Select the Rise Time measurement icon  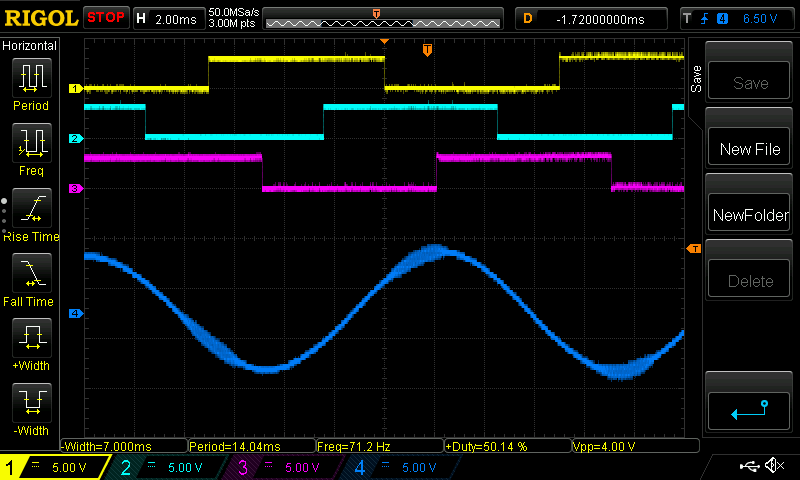[32, 208]
